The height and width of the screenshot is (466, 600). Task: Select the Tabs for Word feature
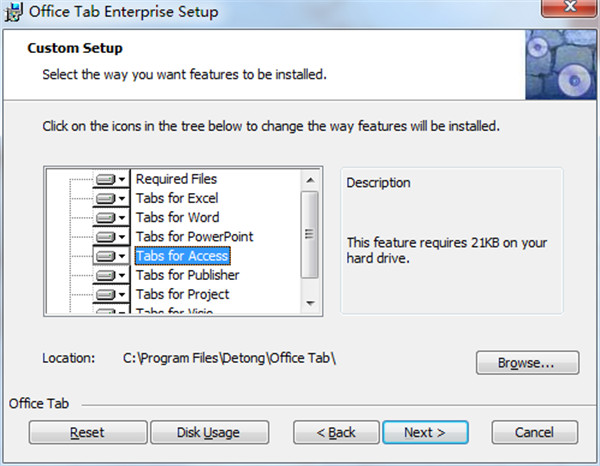tap(177, 217)
